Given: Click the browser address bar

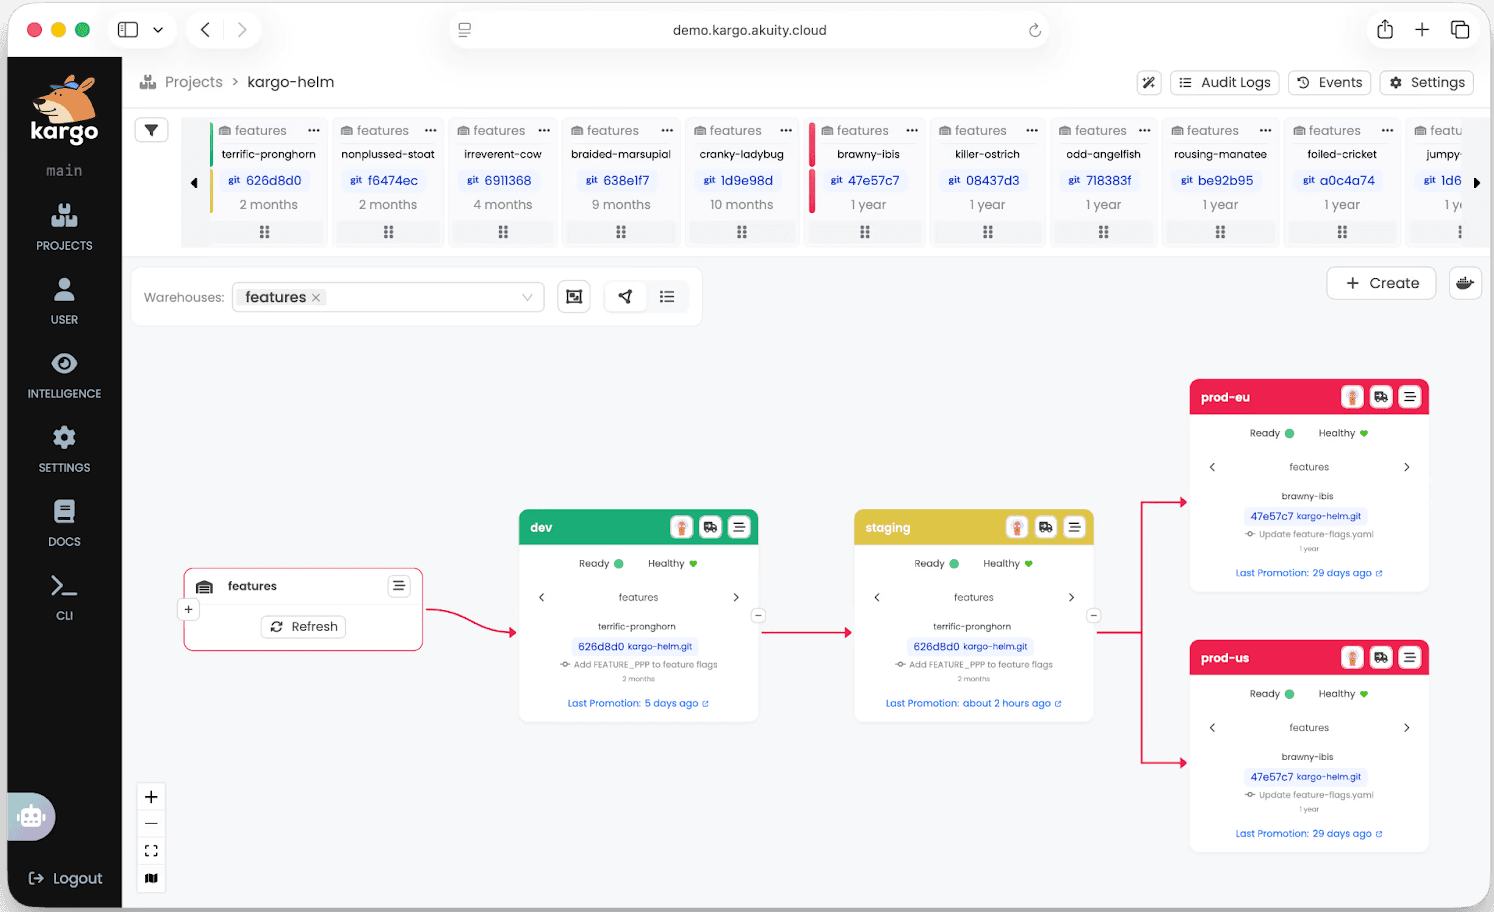Looking at the screenshot, I should click(x=749, y=30).
